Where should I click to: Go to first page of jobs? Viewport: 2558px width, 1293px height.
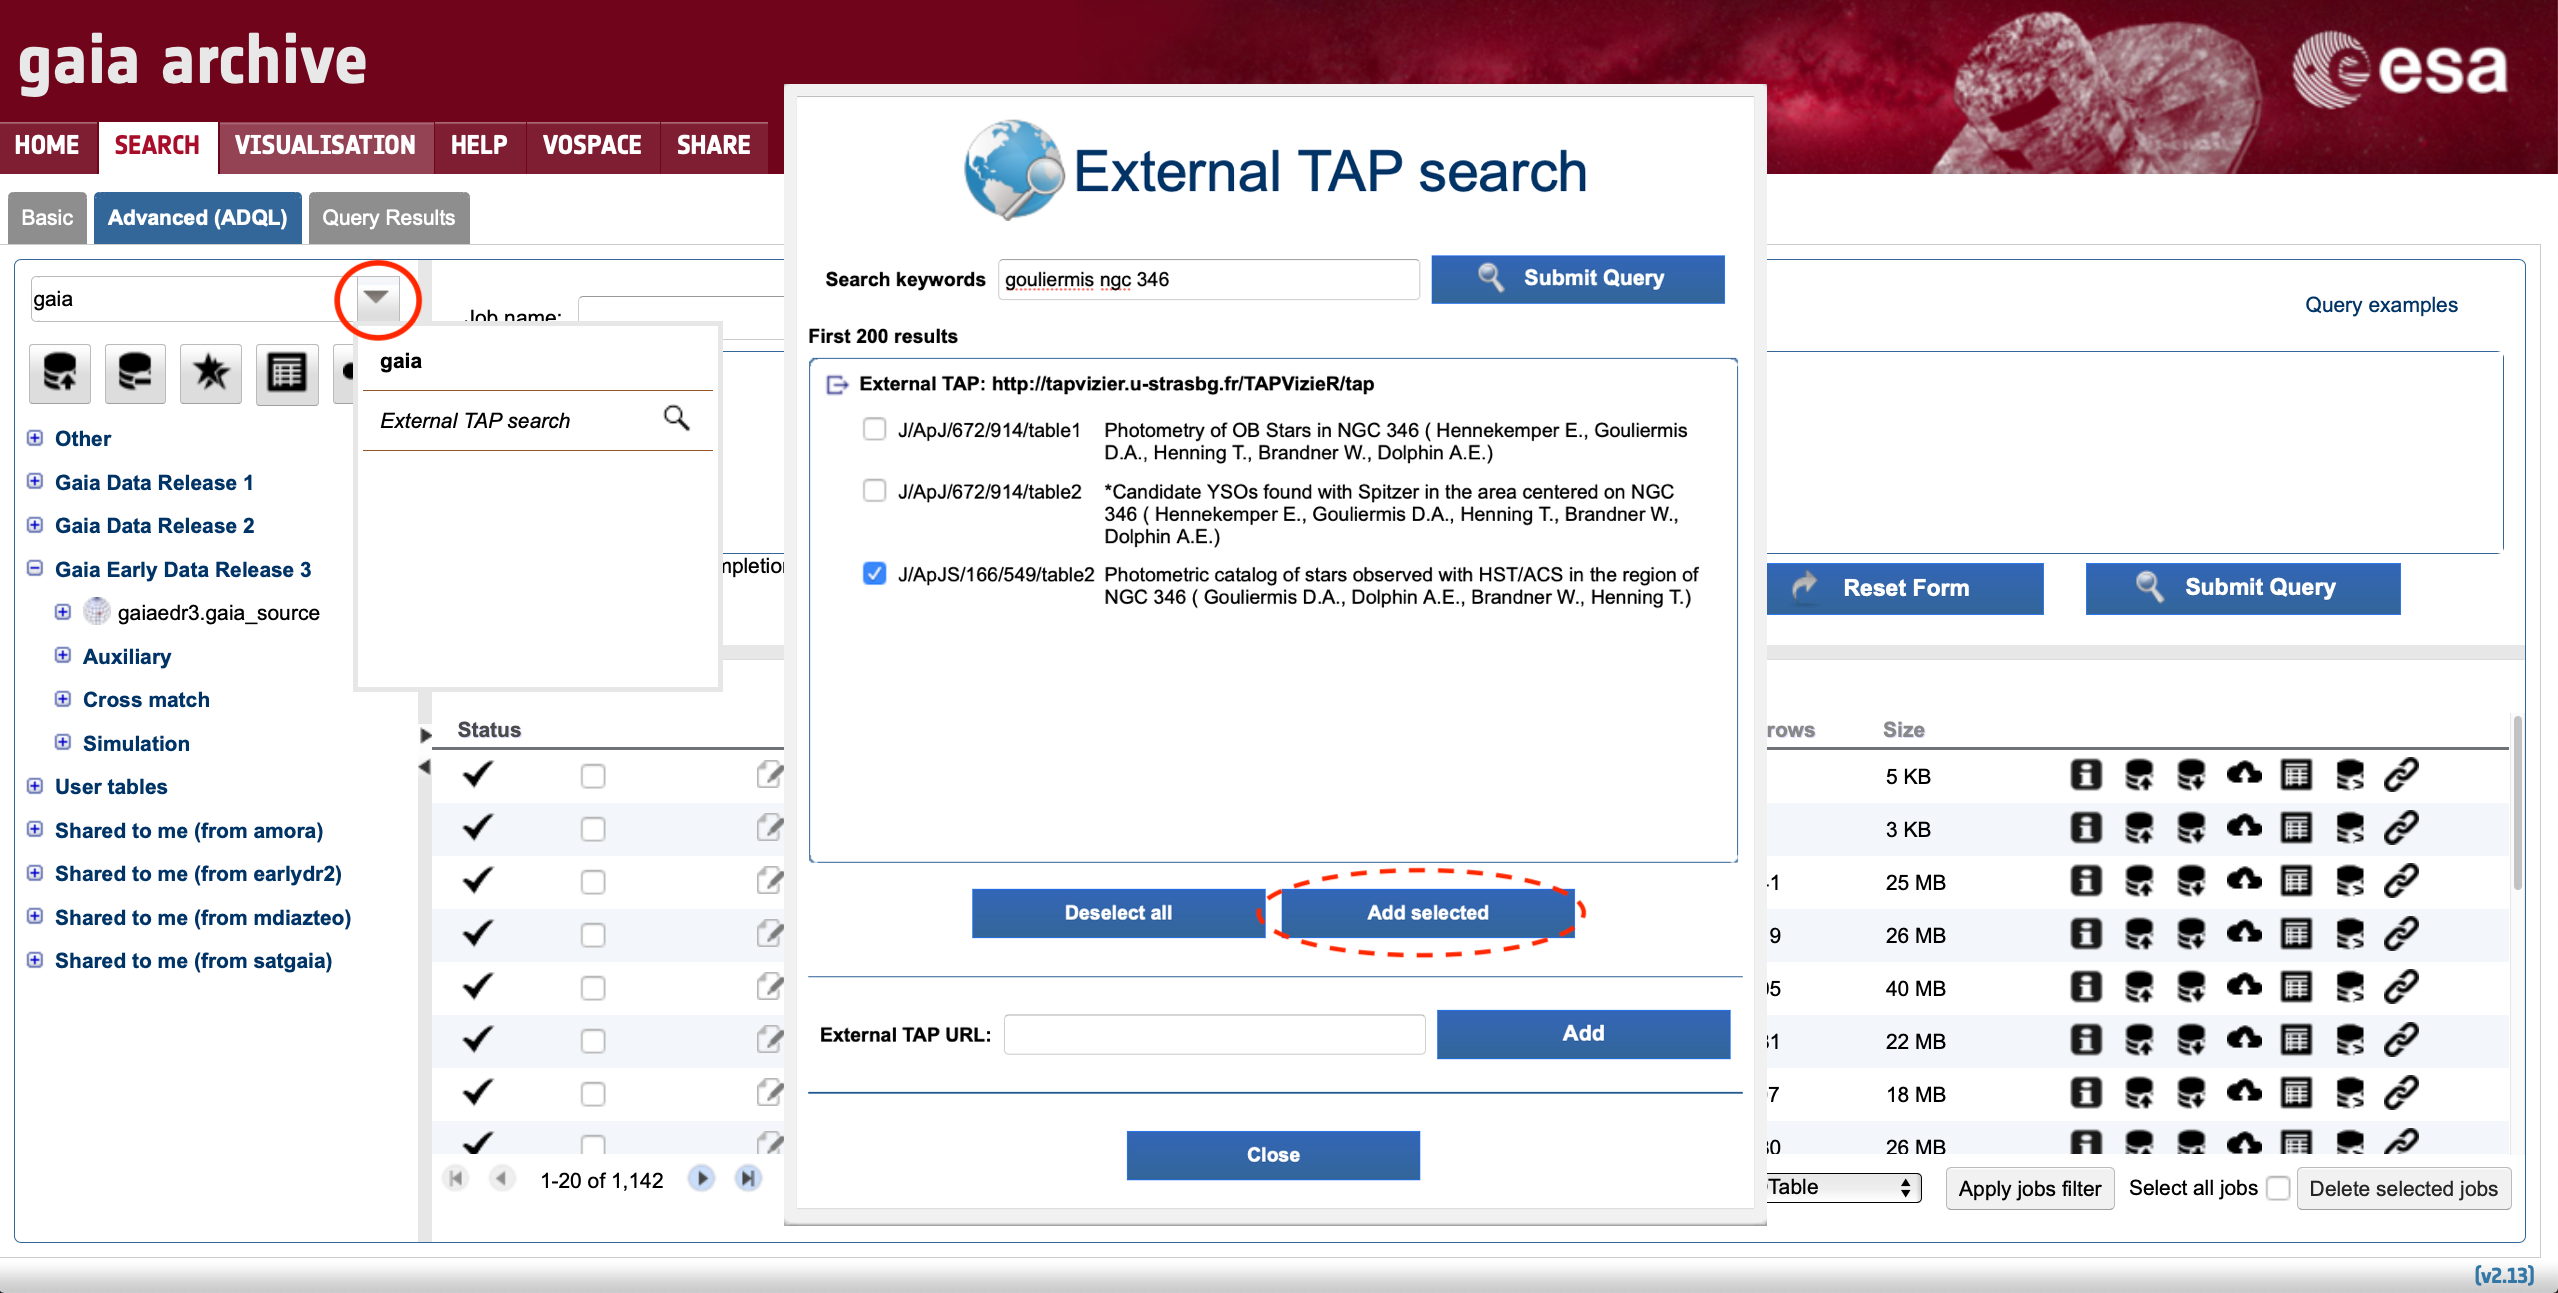point(456,1179)
